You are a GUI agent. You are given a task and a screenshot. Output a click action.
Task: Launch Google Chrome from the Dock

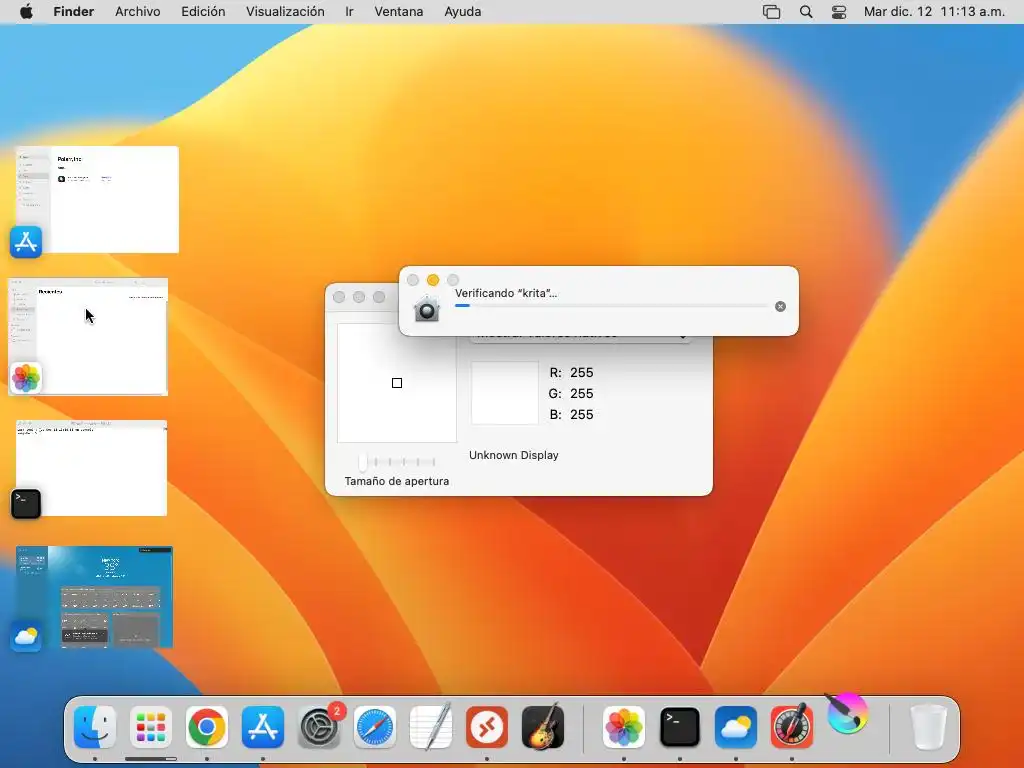click(x=207, y=727)
